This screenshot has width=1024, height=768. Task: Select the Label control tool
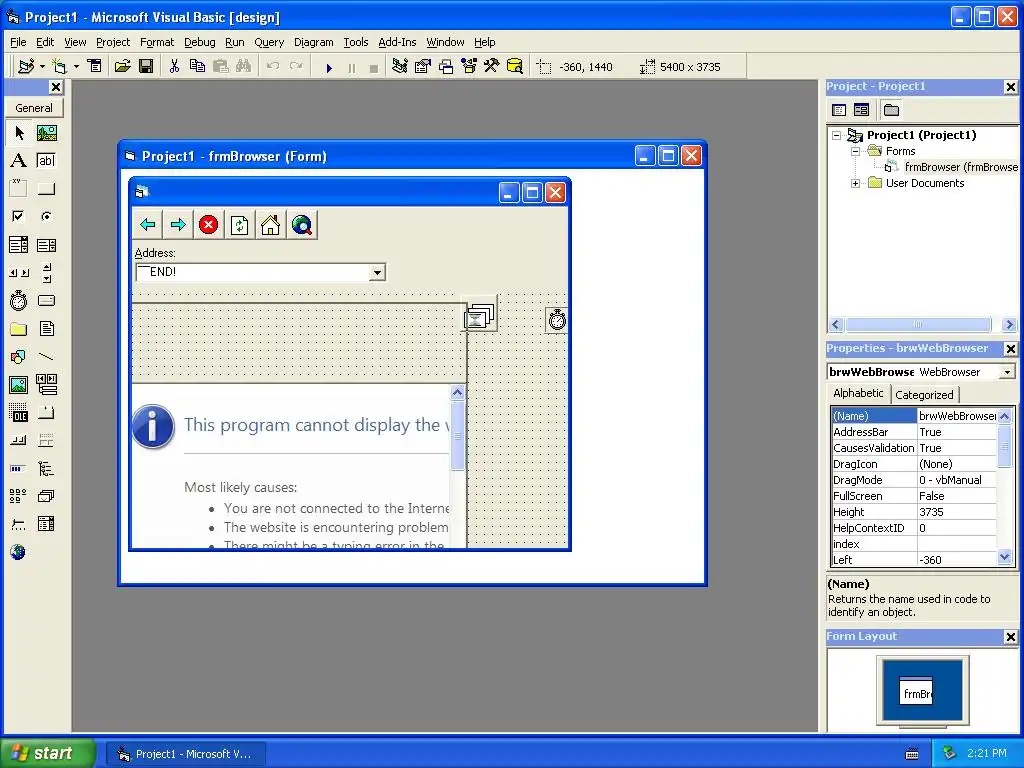19,161
